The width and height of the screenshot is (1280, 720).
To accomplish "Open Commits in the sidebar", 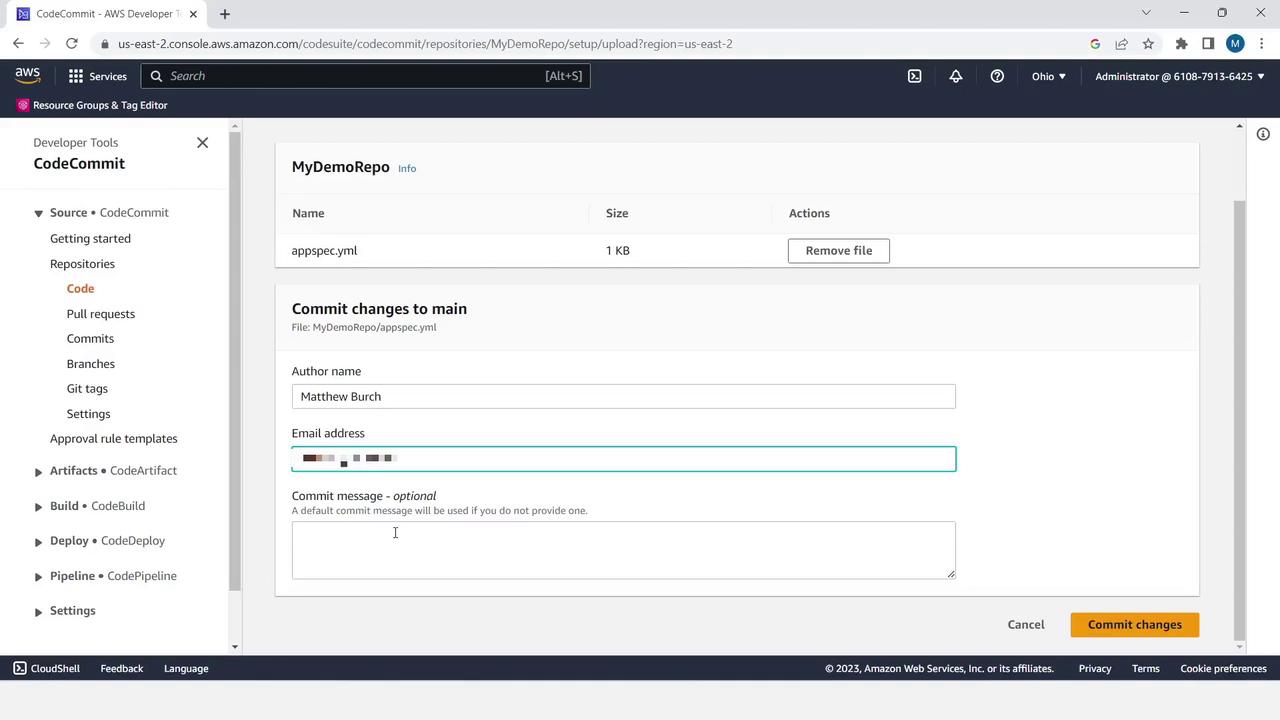I will tap(90, 339).
